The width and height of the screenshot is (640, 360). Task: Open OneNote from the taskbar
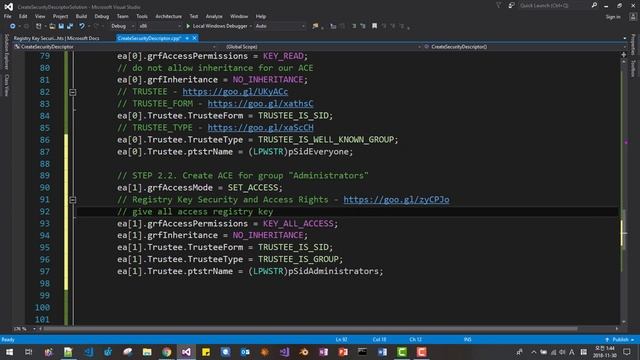(323, 352)
